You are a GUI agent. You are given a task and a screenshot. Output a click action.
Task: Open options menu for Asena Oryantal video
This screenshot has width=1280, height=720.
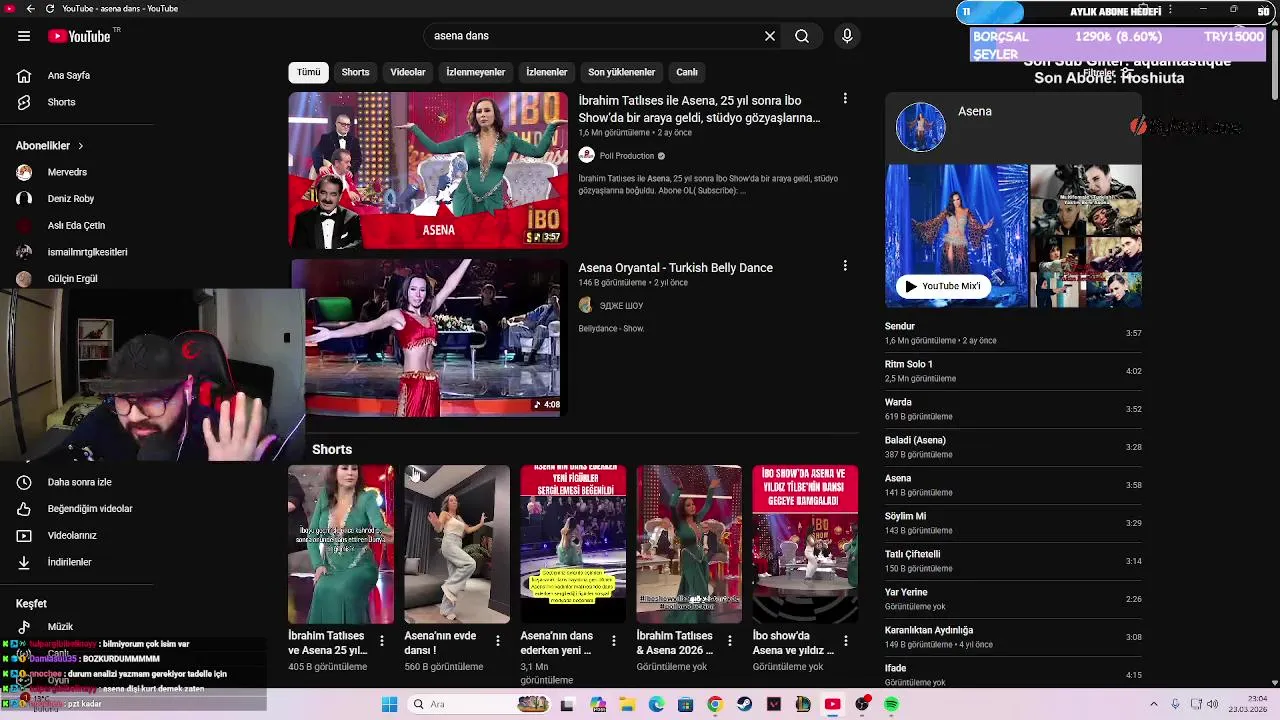click(x=845, y=266)
